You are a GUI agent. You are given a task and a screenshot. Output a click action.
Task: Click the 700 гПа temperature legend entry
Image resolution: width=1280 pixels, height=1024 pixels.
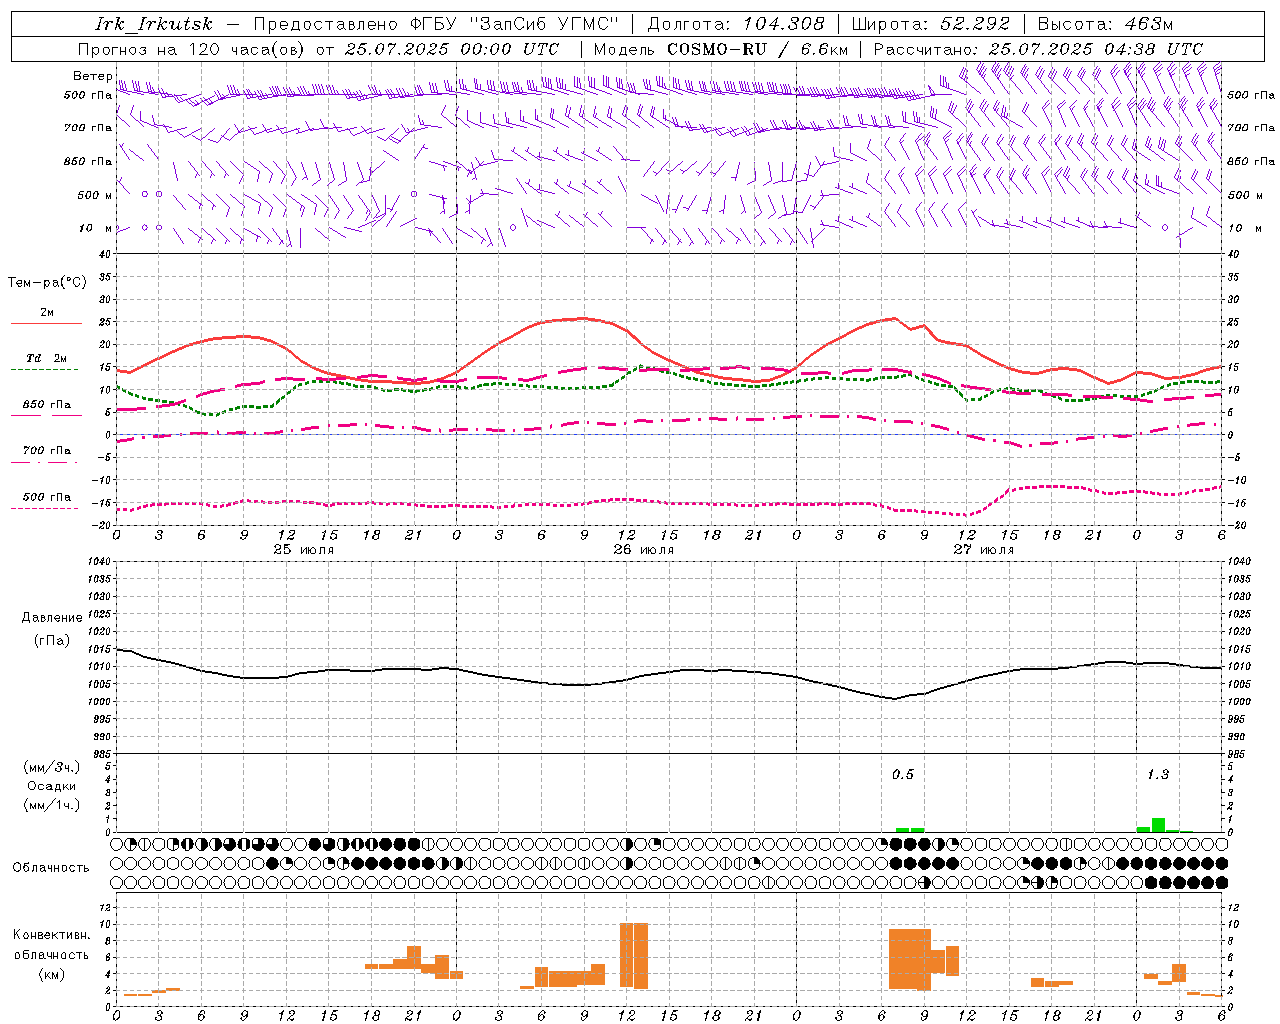click(x=46, y=450)
